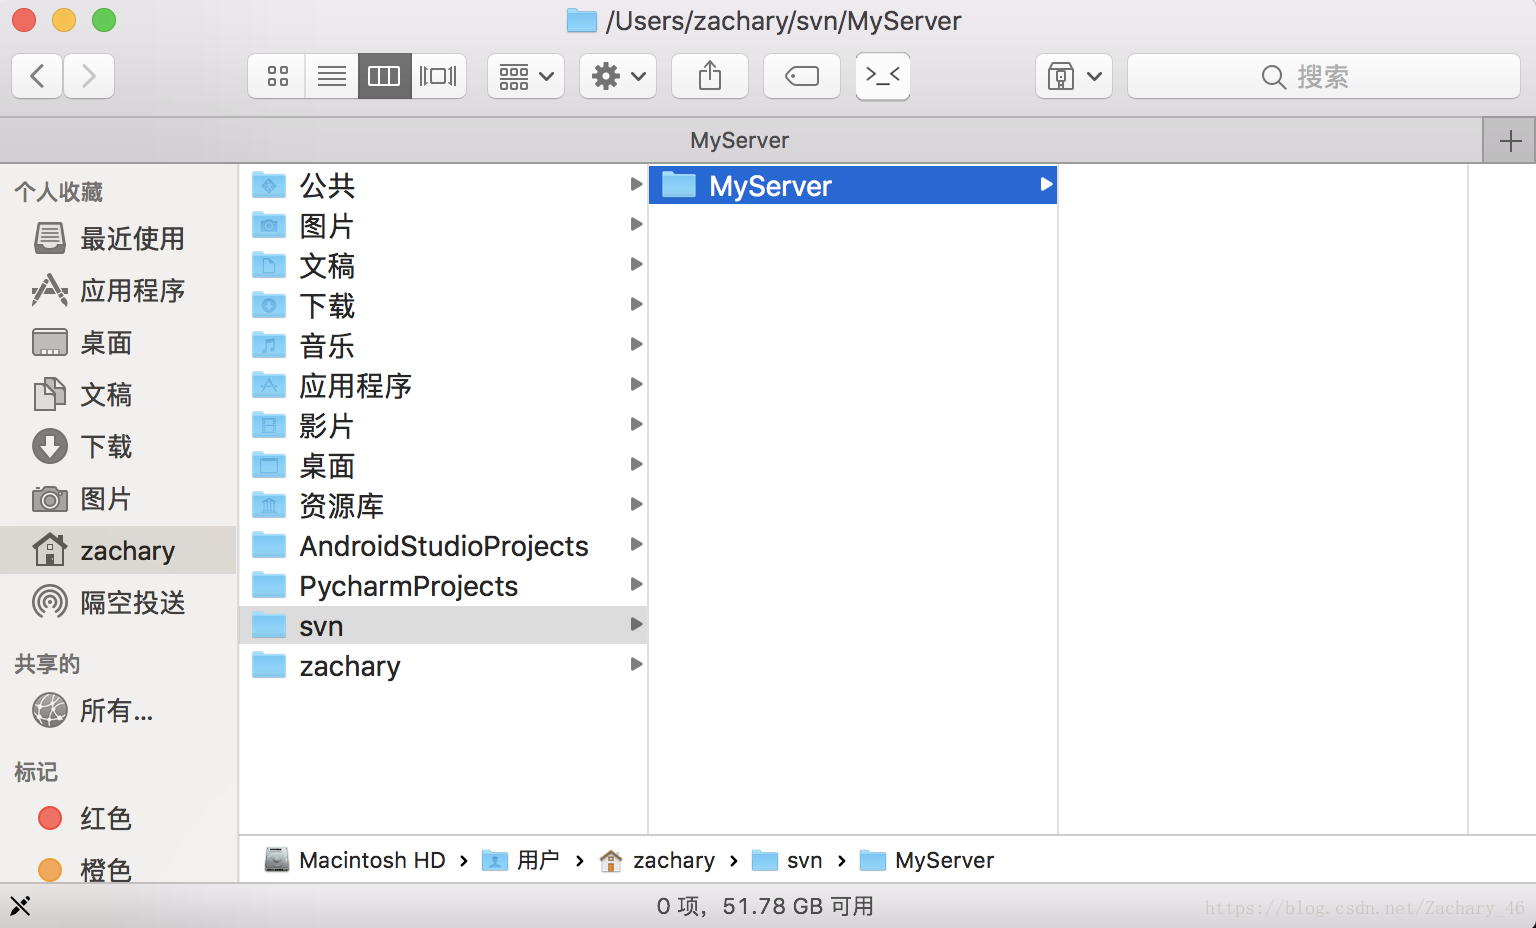The image size is (1536, 928).
Task: Select the zachary folder in the column list
Action: 443,665
